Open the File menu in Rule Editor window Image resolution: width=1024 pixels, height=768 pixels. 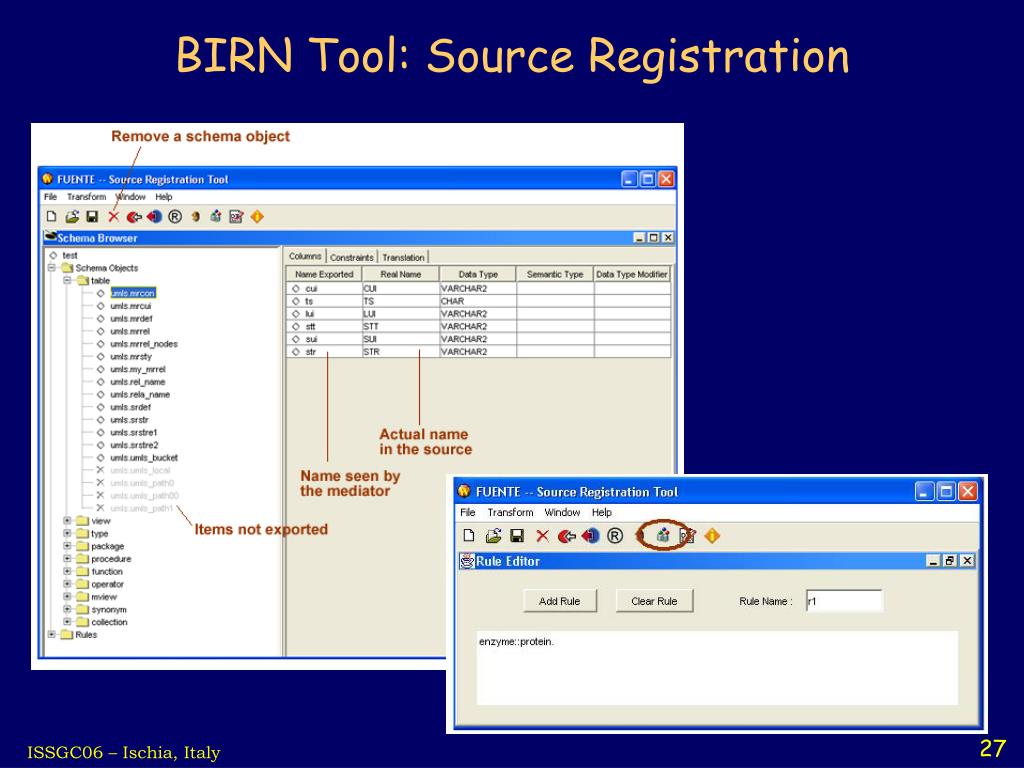[468, 513]
